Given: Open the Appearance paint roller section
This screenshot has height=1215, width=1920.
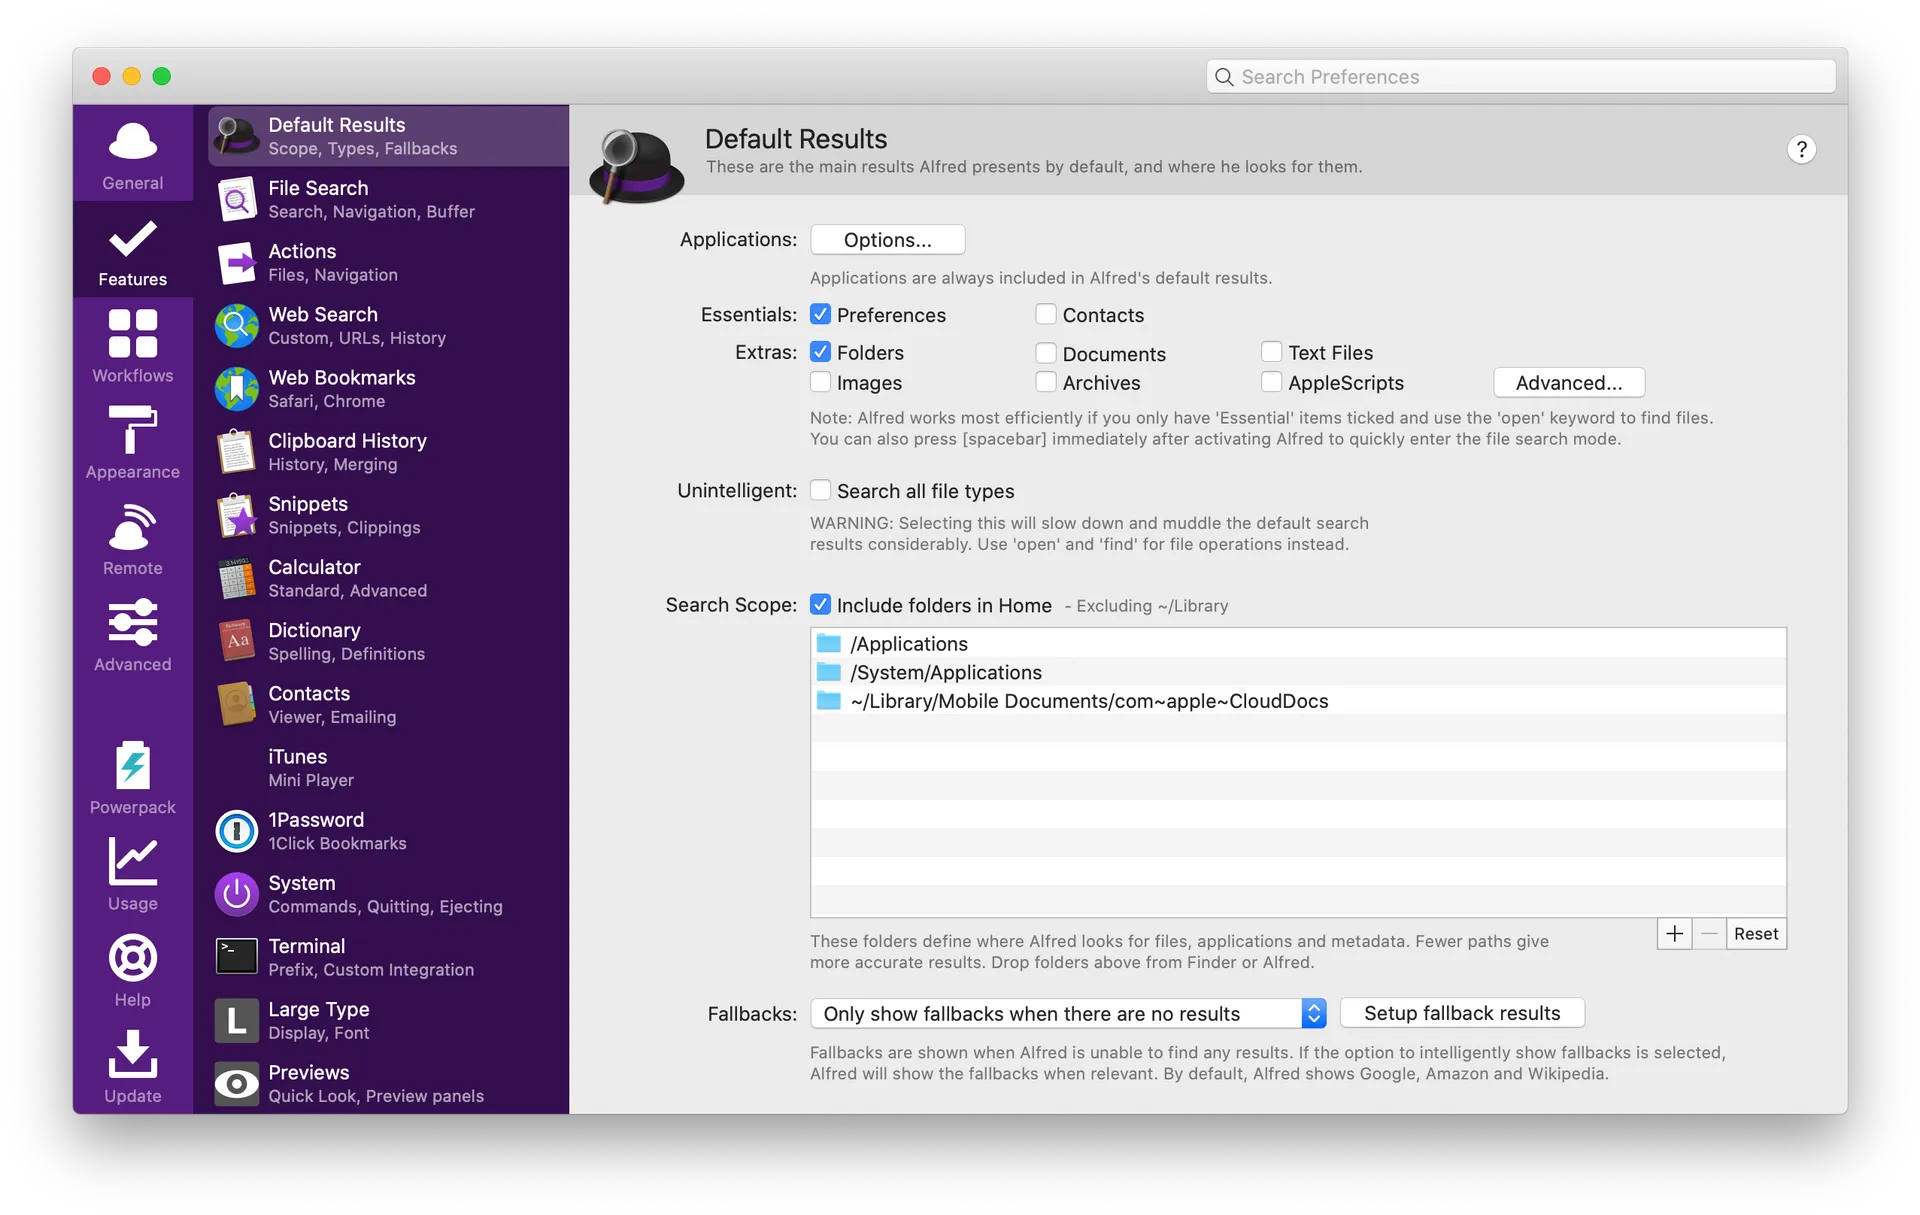Looking at the screenshot, I should coord(132,443).
